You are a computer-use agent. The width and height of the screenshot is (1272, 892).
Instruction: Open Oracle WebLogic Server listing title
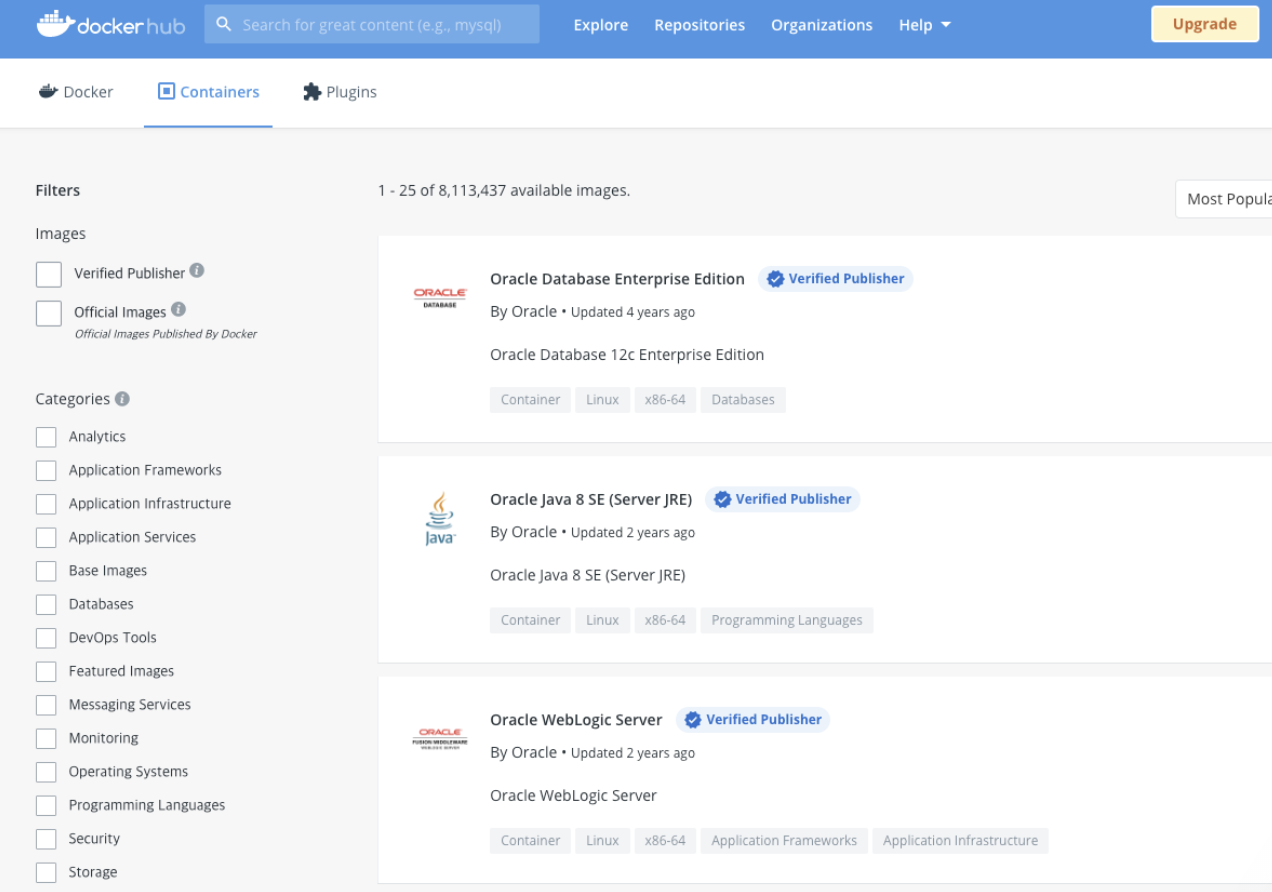[576, 719]
